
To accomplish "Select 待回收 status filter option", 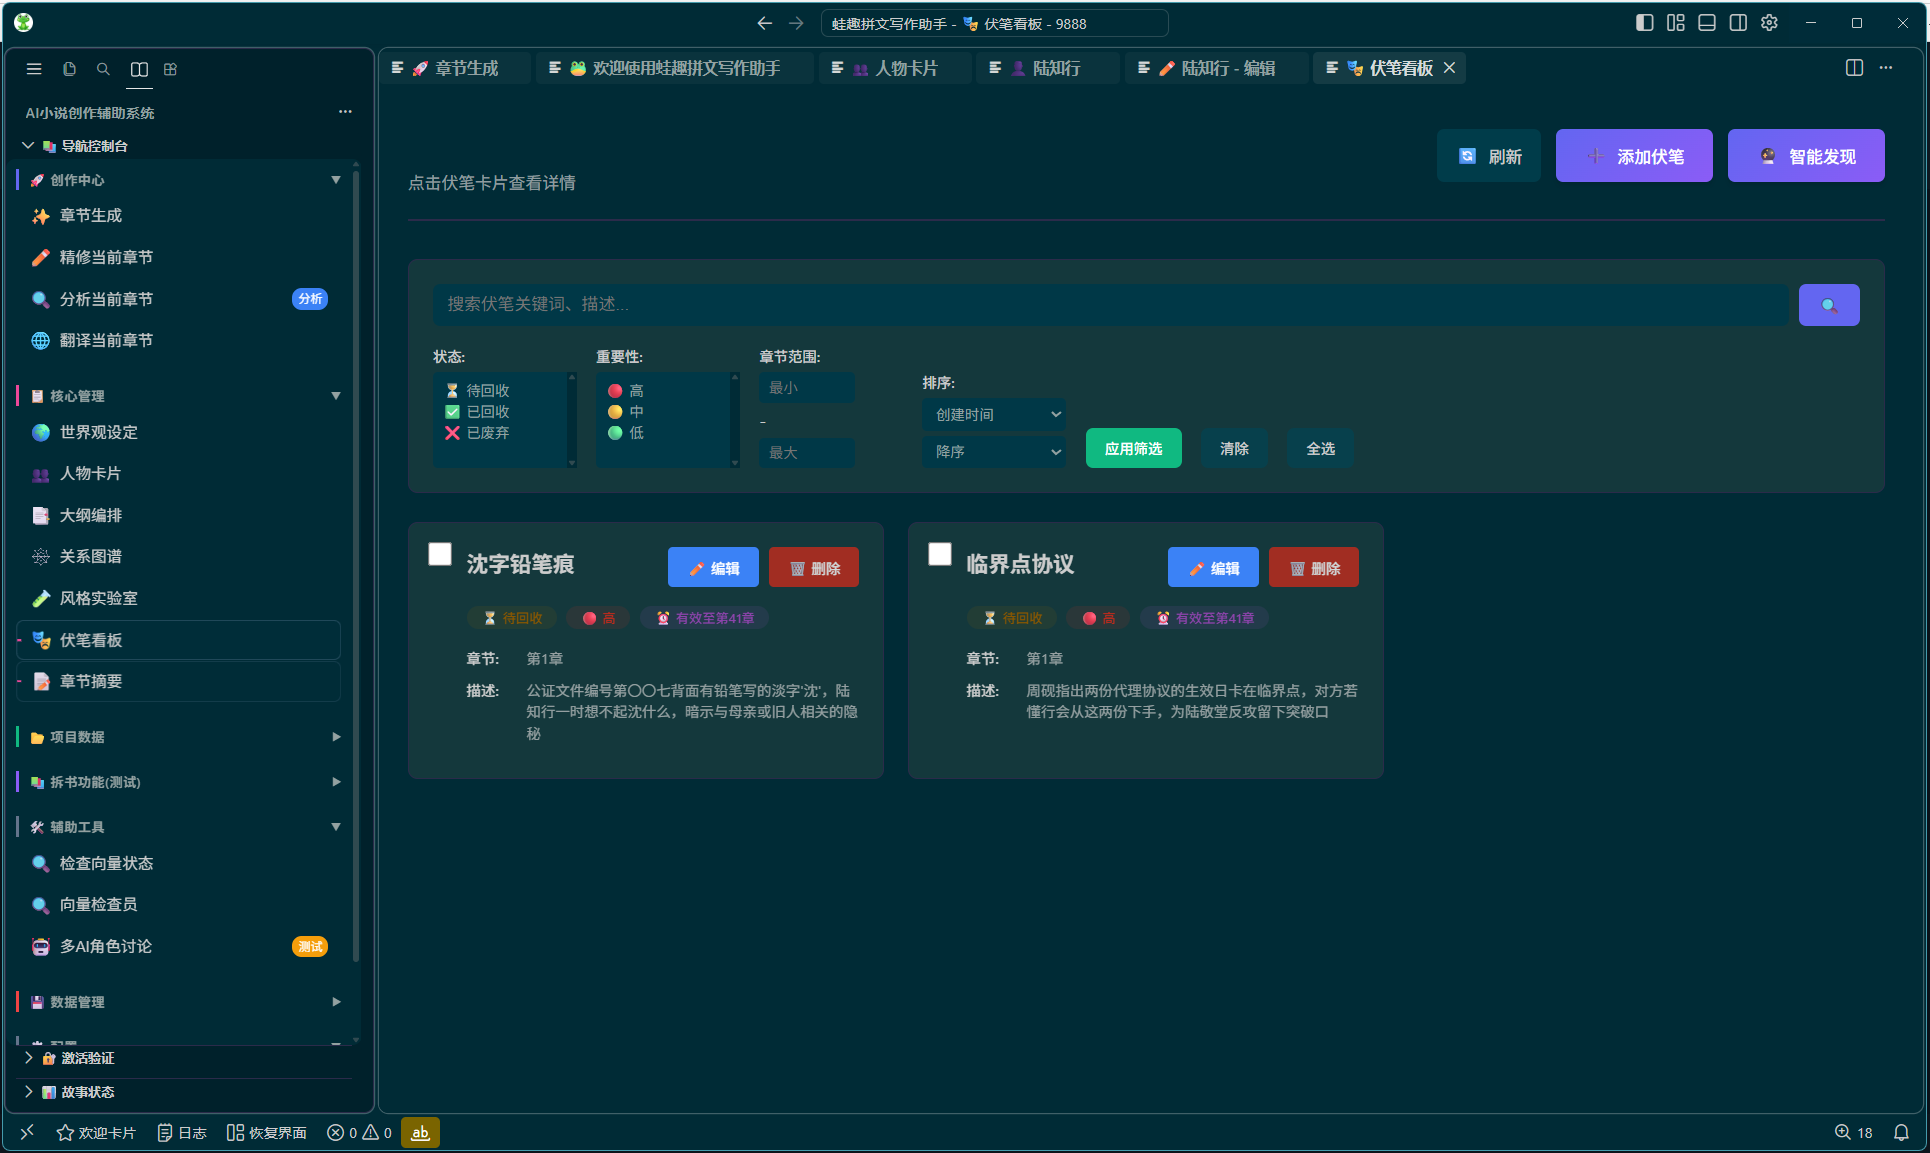I will 478,391.
